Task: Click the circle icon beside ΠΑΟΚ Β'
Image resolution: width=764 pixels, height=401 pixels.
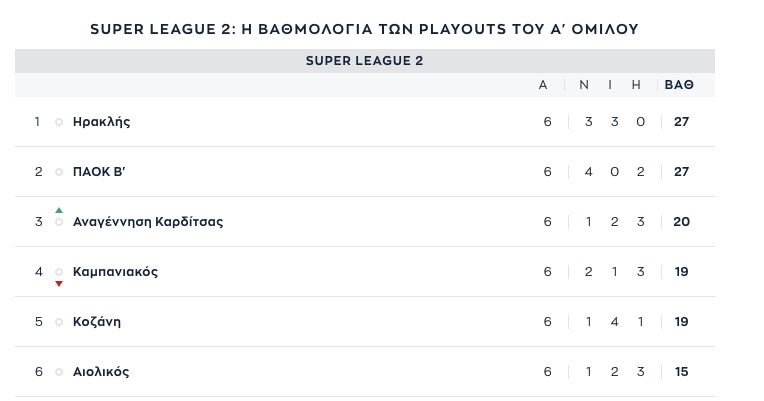Action: pyautogui.click(x=59, y=172)
